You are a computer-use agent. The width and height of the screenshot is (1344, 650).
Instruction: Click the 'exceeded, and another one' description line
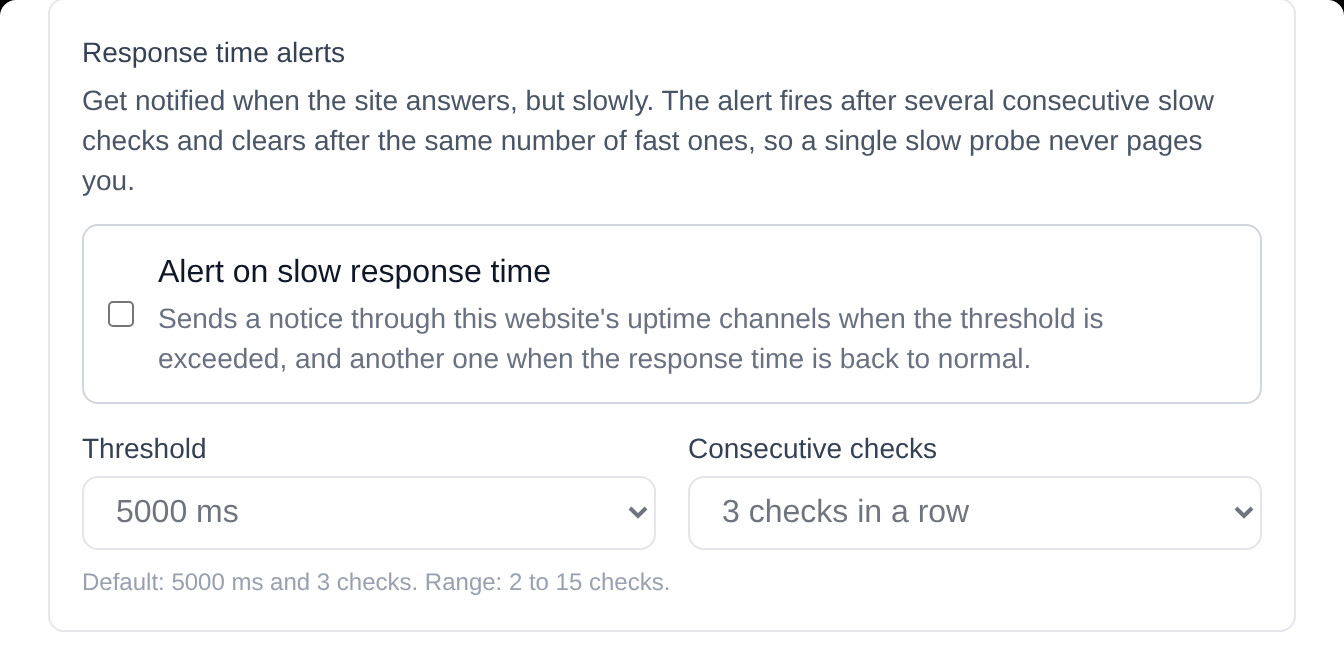click(x=594, y=359)
